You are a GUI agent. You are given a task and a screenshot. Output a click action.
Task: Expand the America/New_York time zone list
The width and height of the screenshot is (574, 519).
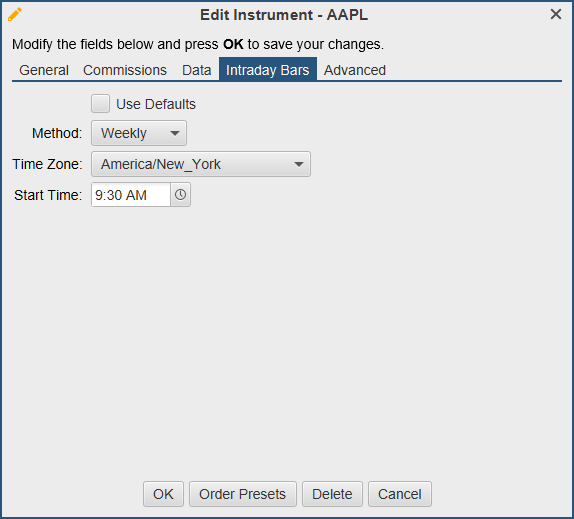(x=201, y=164)
